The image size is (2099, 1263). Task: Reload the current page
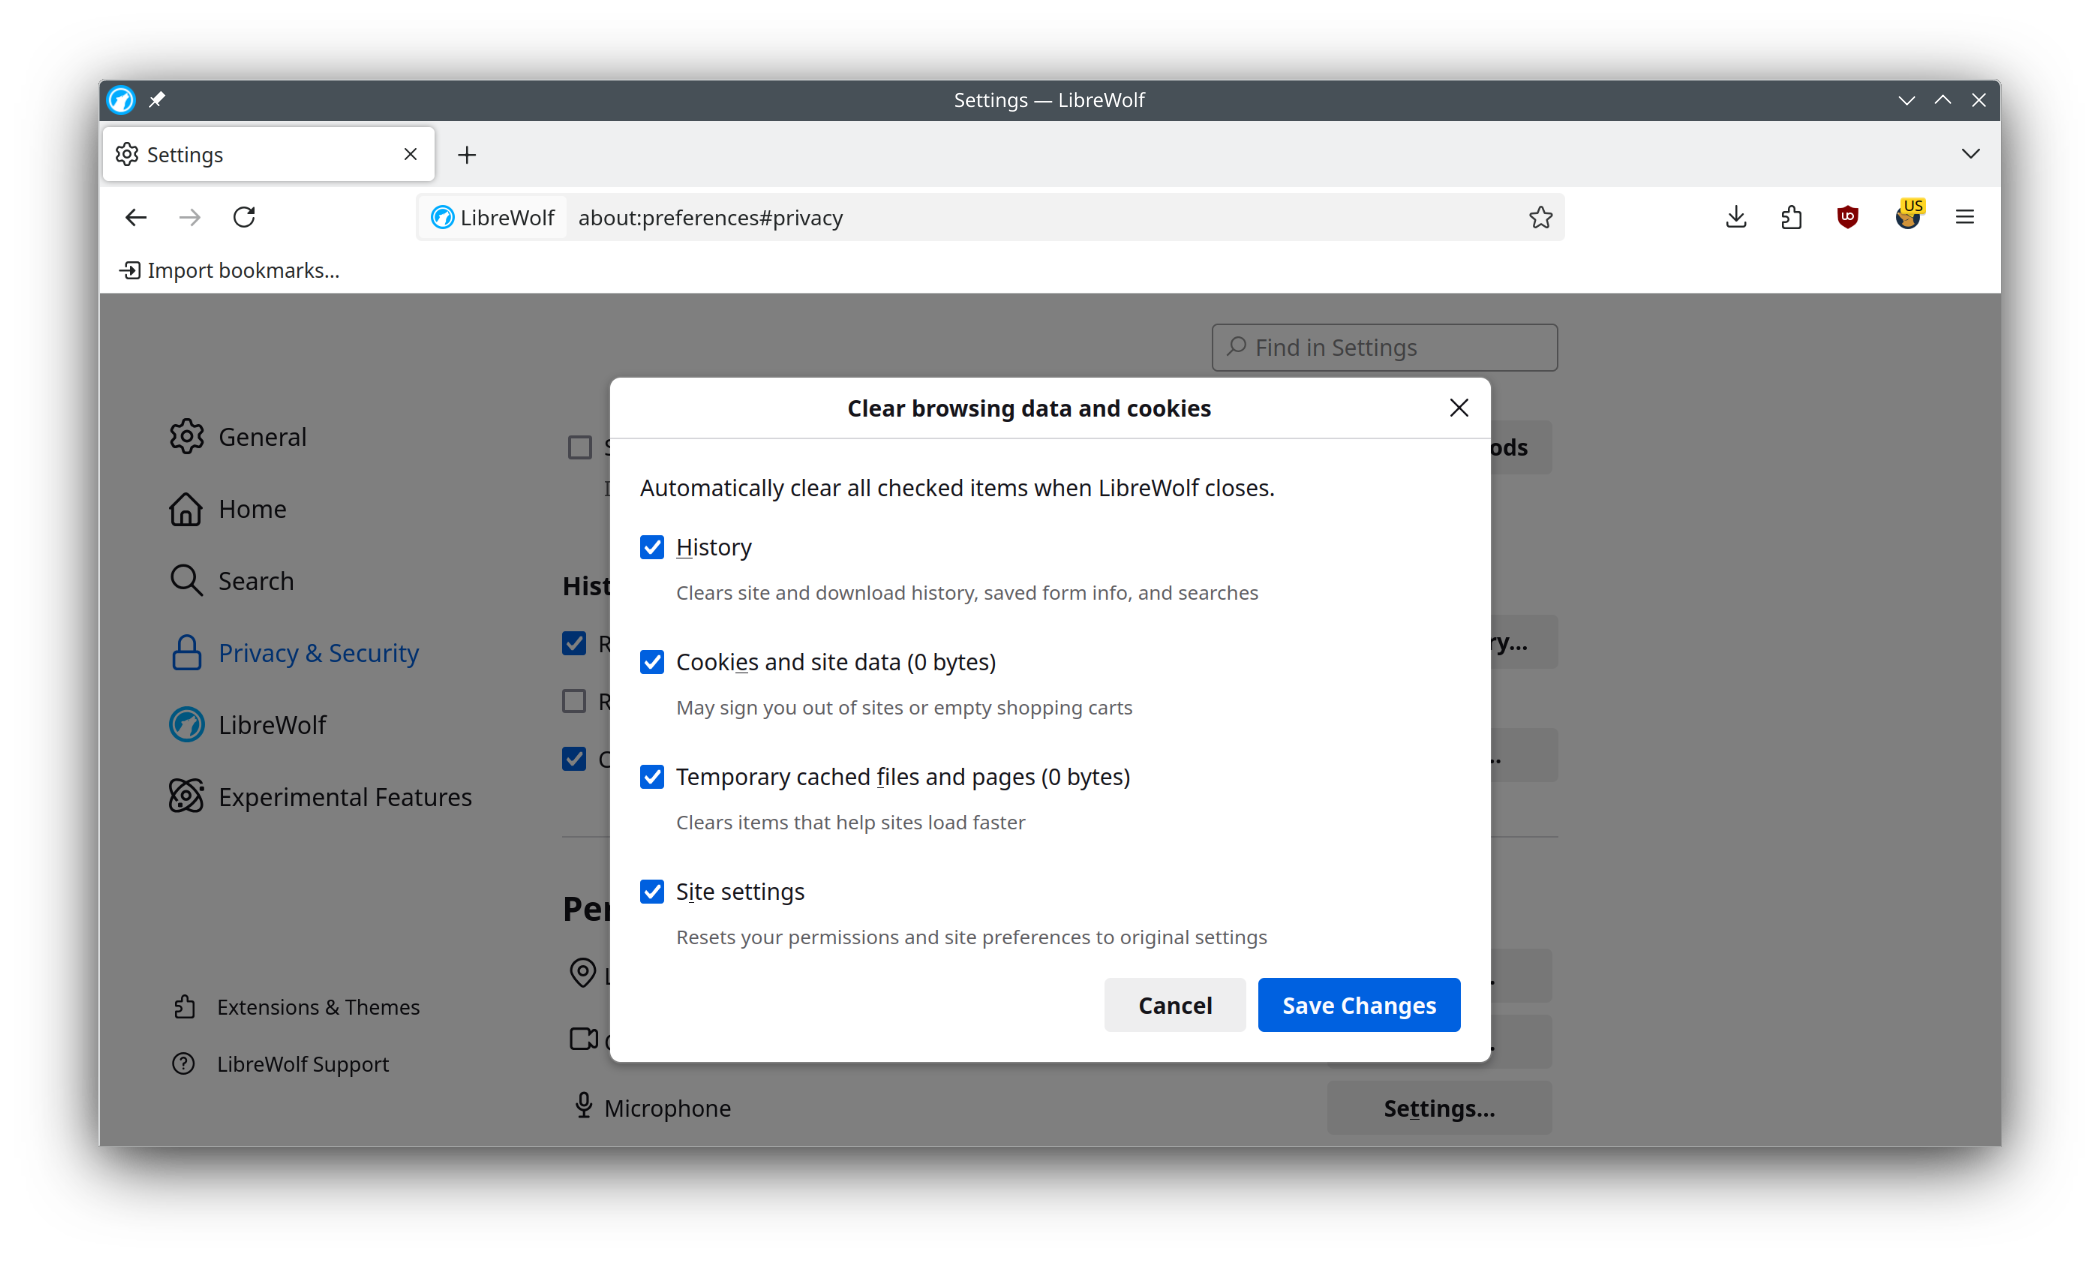(x=244, y=217)
